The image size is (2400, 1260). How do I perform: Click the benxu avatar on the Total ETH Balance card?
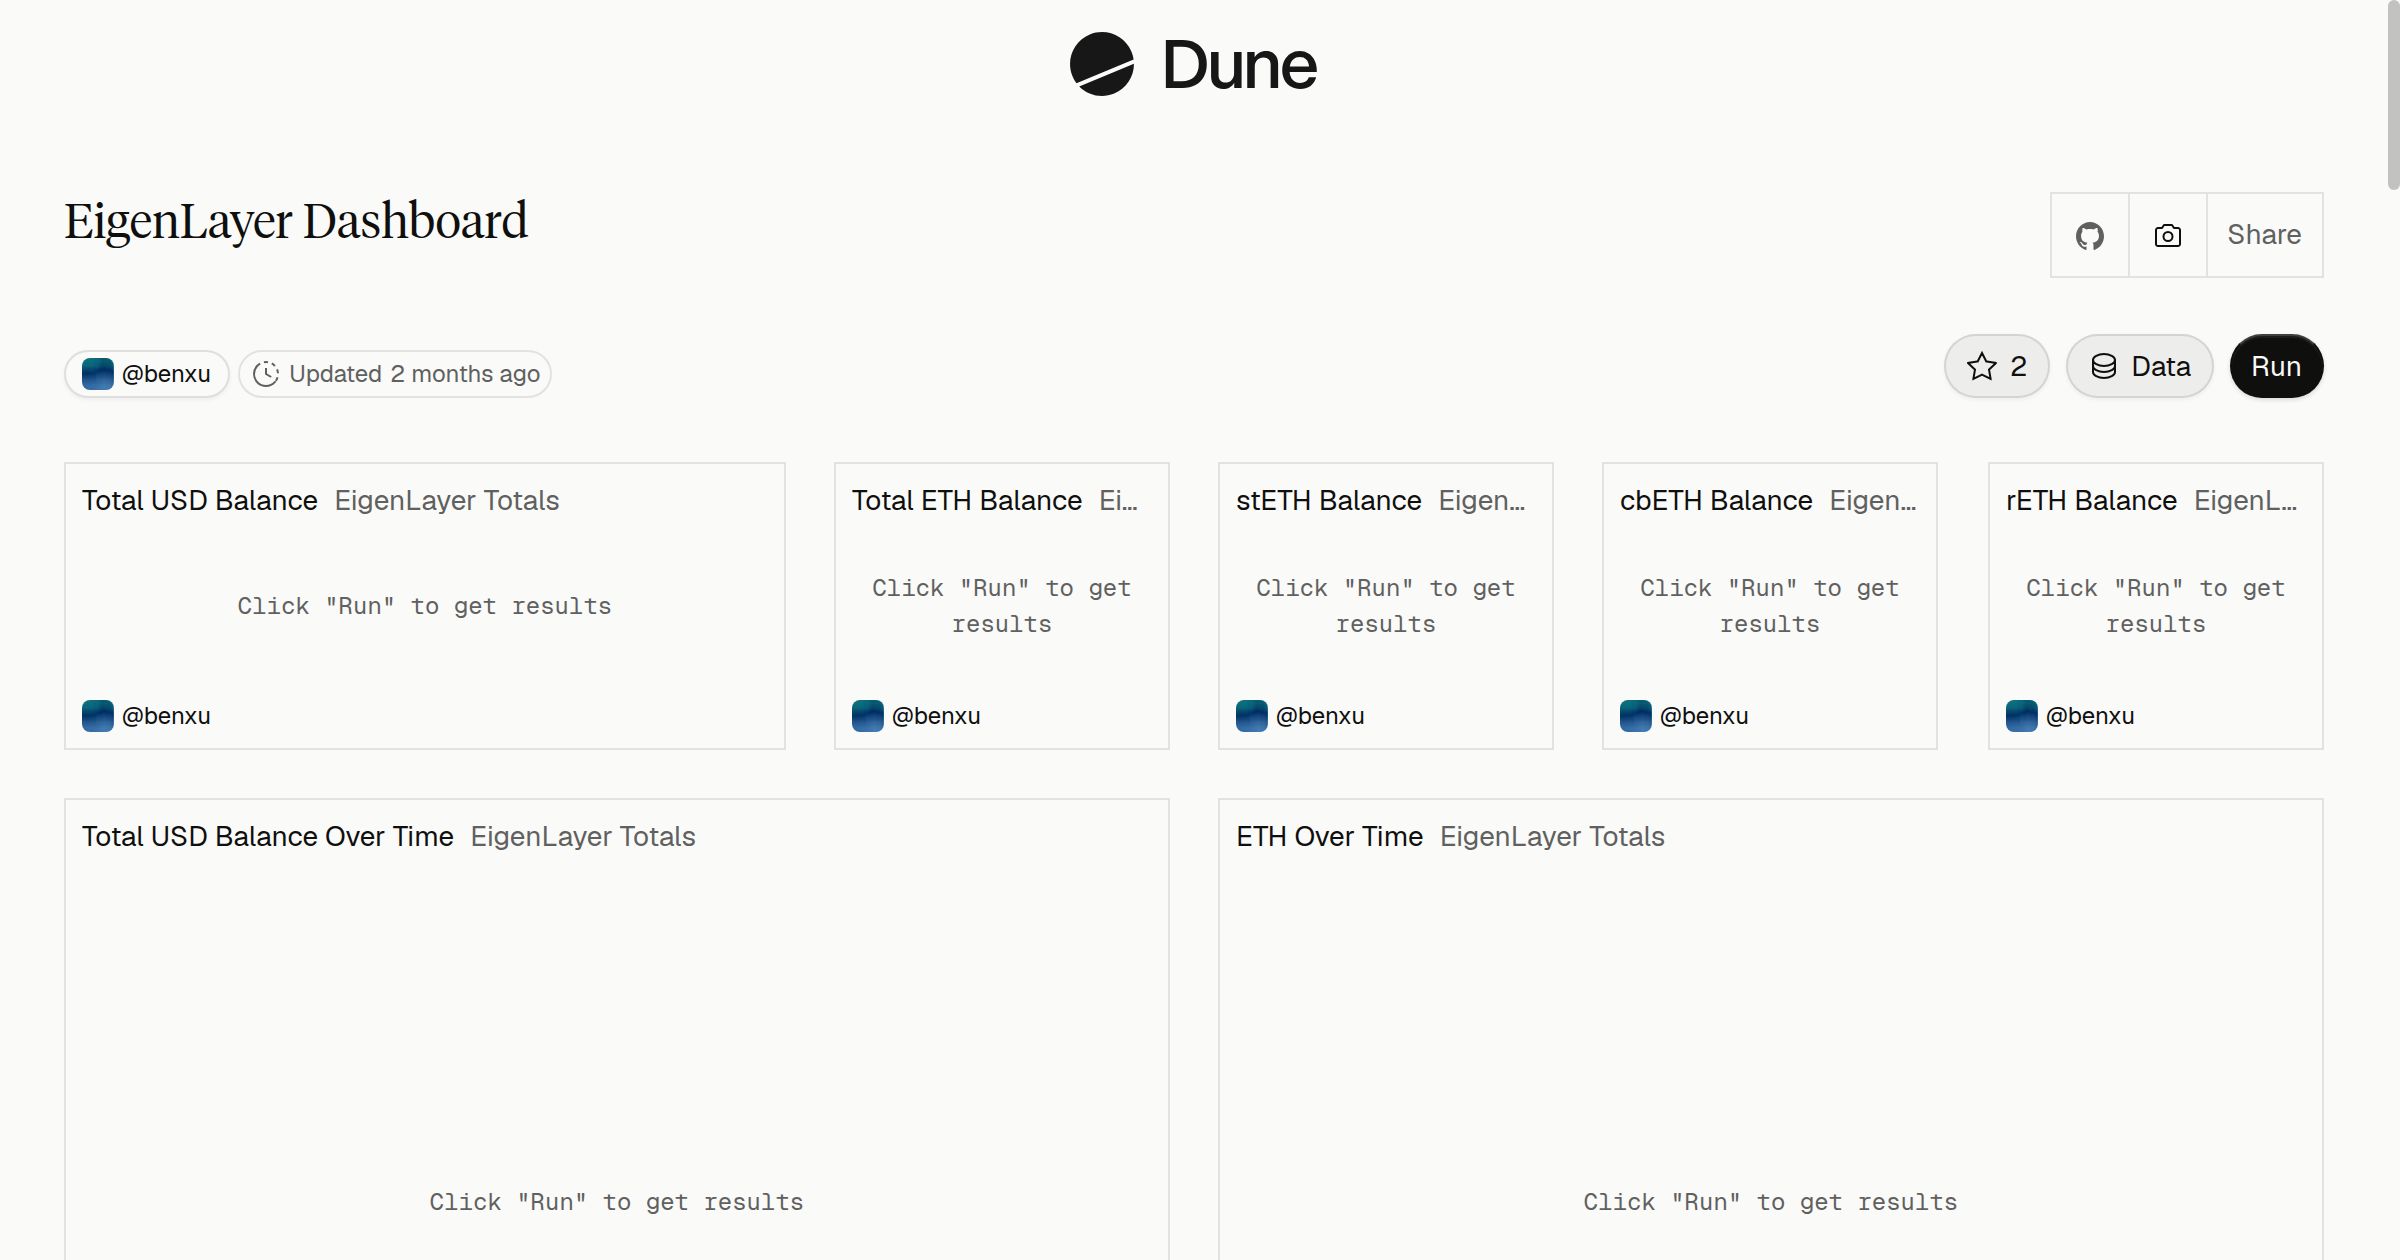click(x=867, y=716)
